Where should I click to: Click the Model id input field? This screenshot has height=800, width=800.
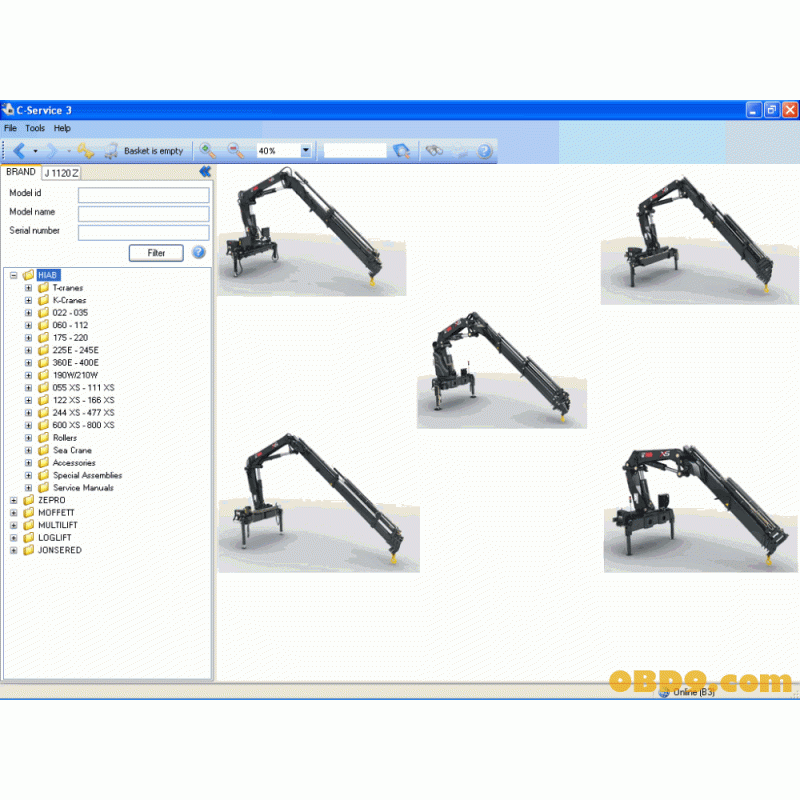(143, 195)
